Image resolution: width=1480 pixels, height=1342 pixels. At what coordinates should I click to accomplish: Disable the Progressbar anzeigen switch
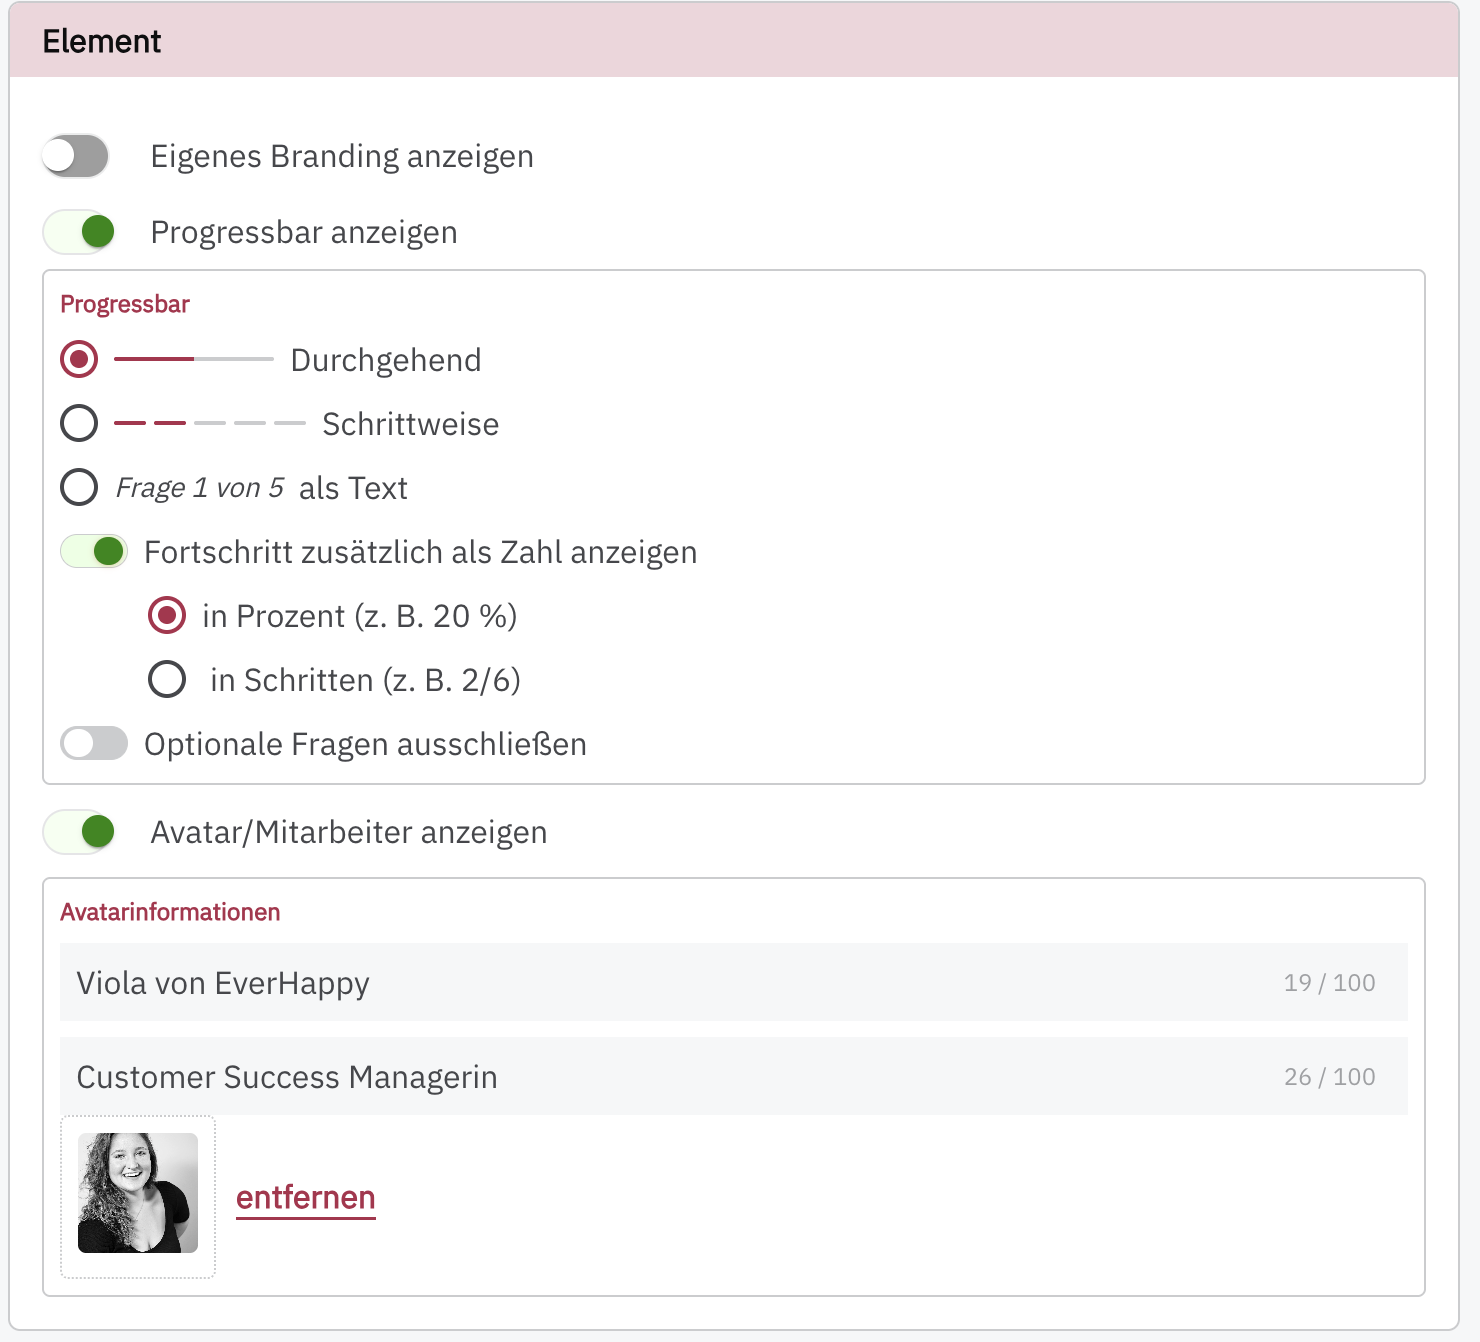pyautogui.click(x=79, y=232)
